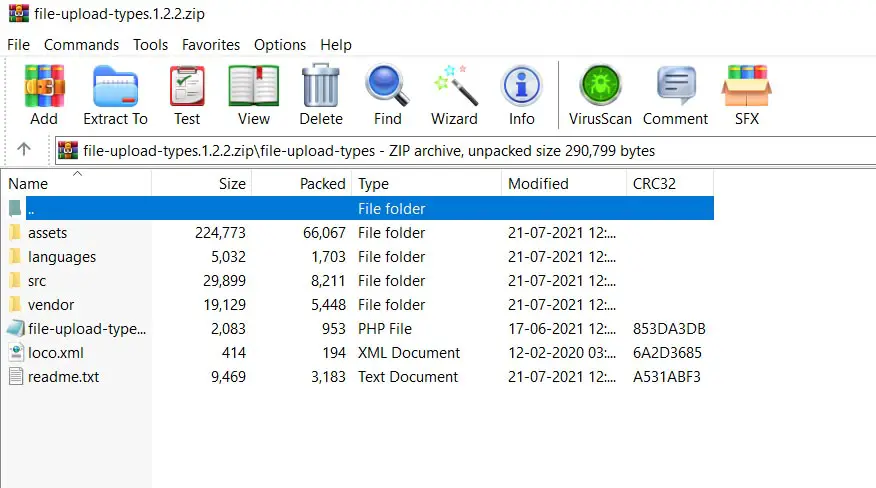The image size is (876, 488).
Task: Select the src folder icon
Action: (16, 280)
